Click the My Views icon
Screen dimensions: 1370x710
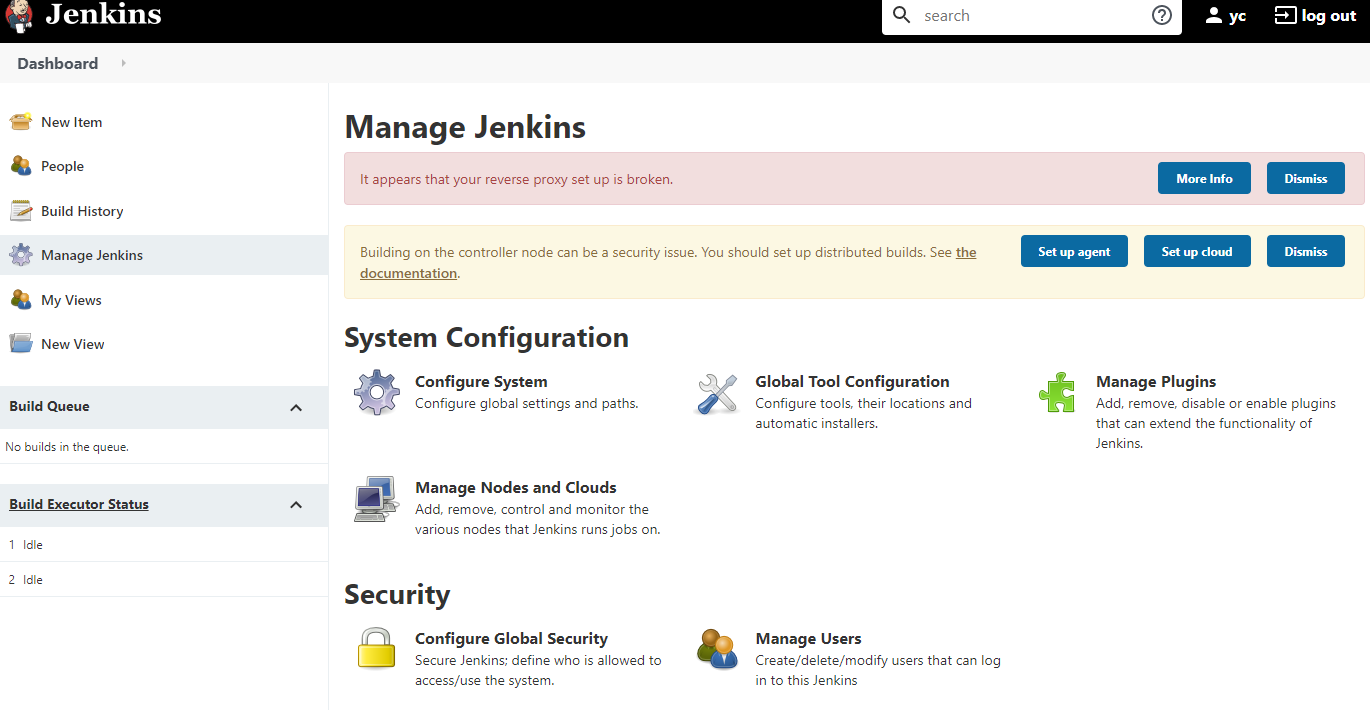click(21, 300)
